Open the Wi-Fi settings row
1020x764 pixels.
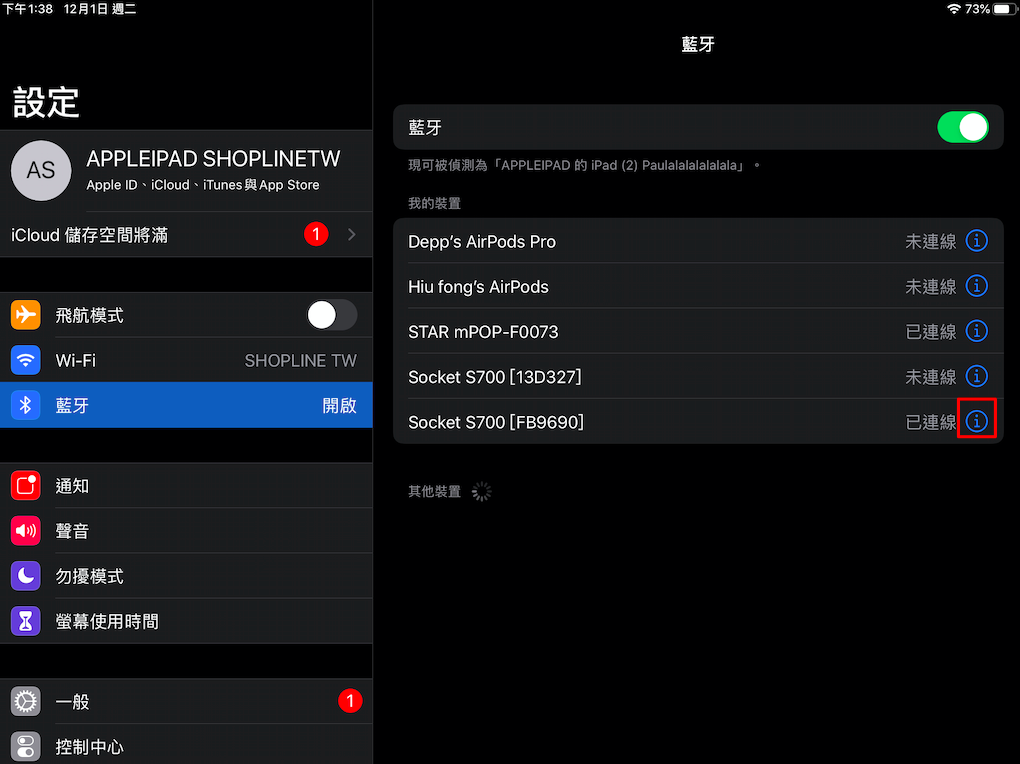pos(186,360)
